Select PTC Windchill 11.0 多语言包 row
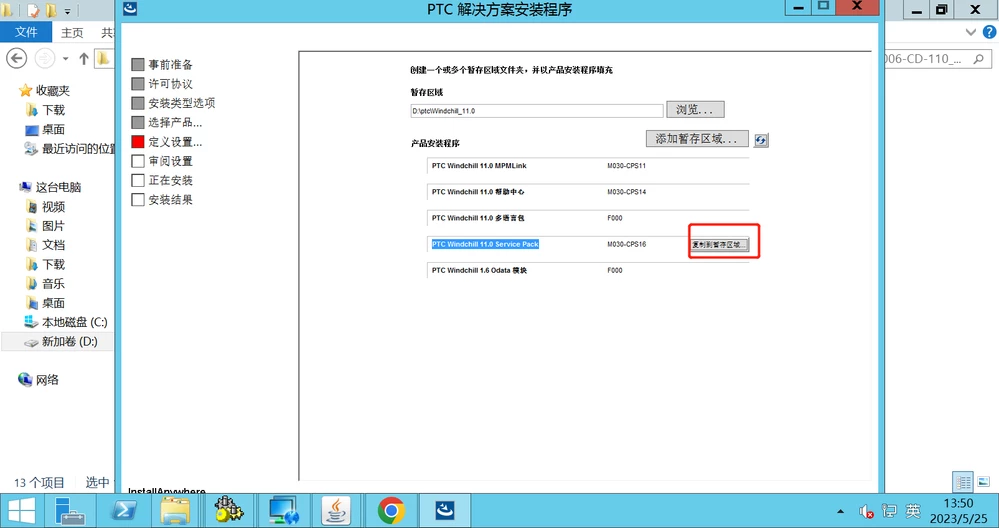Screen dimensions: 999x528 [x=588, y=218]
